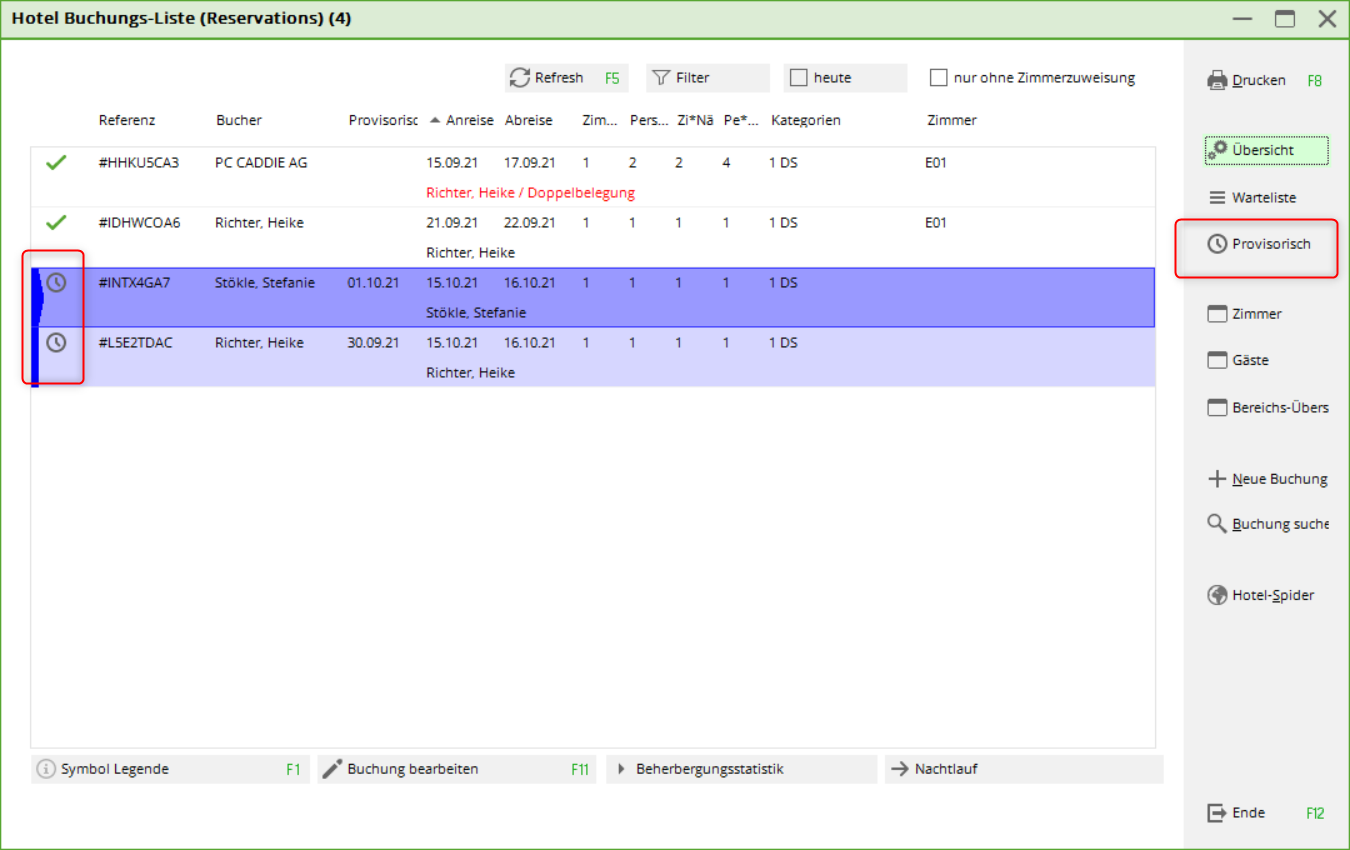Viewport: 1350px width, 850px height.
Task: Click the globe icon for Hotel-Spider
Action: [1217, 595]
